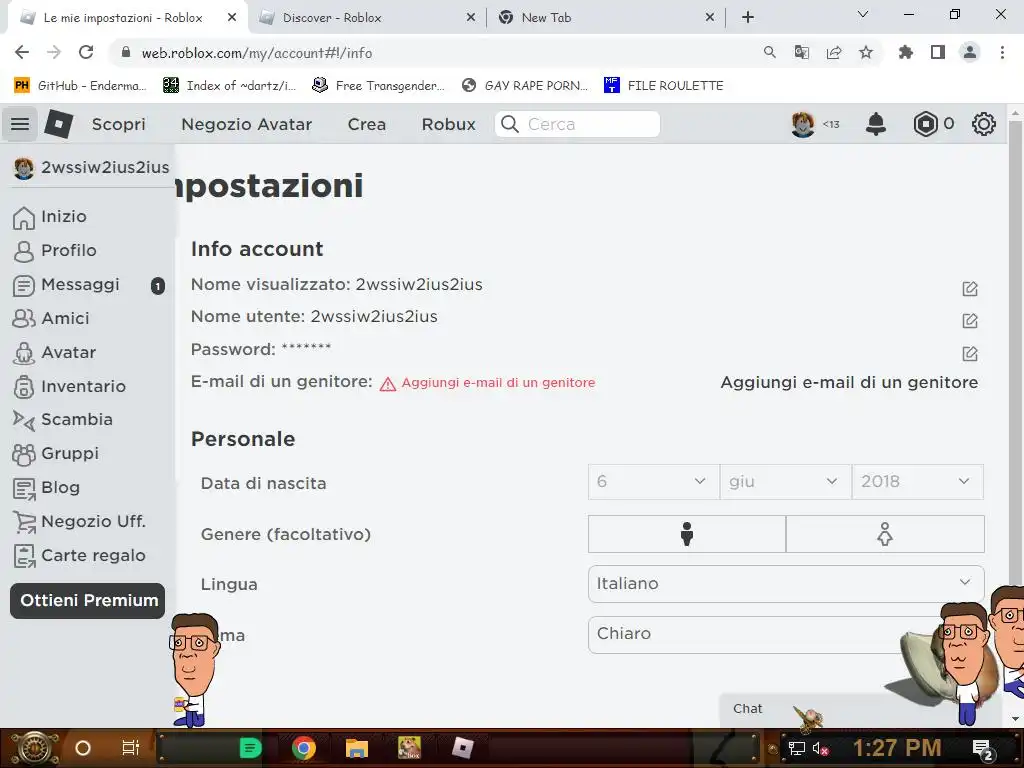
Task: Click the taskbar Cortana circle icon
Action: 83,748
